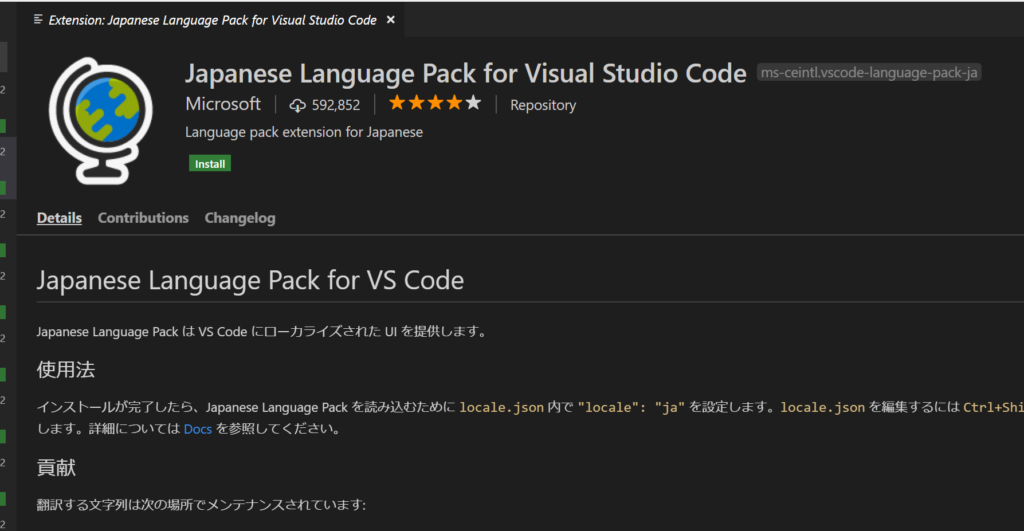1024x531 pixels.
Task: Click the 592,852 install count
Action: pyautogui.click(x=336, y=105)
